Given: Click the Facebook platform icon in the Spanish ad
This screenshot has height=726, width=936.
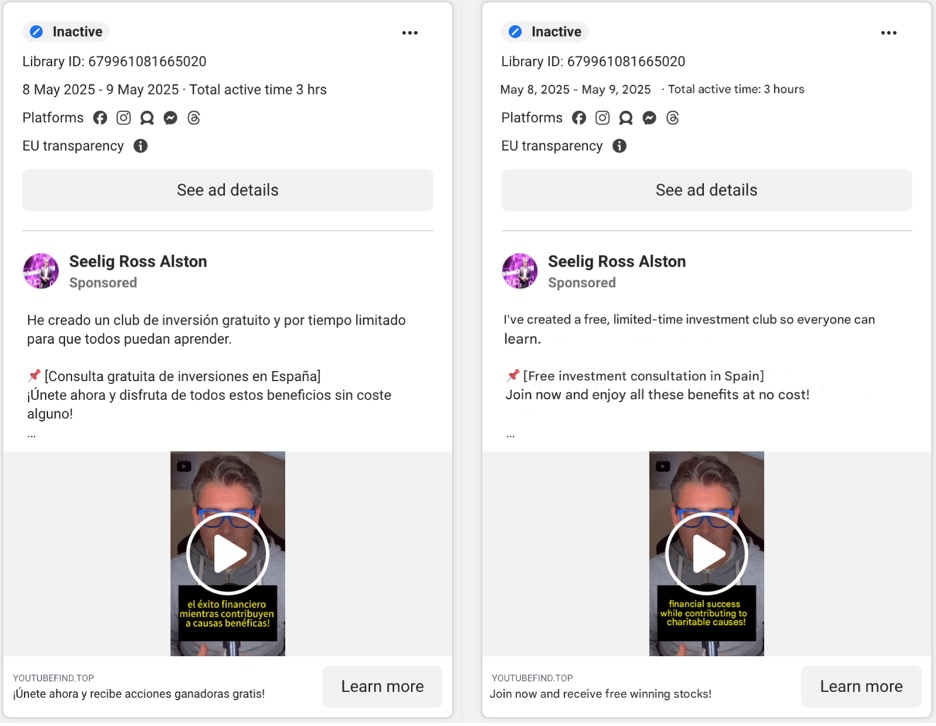Looking at the screenshot, I should [100, 118].
